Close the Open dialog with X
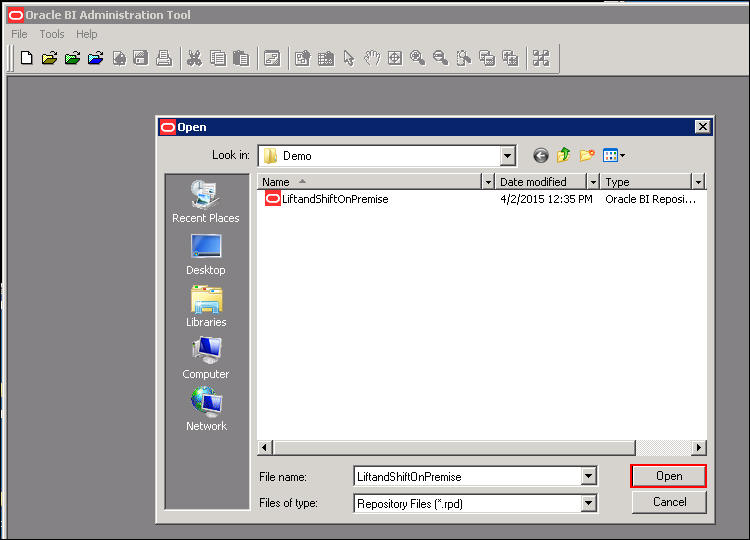Screen dimensions: 750x540 coord(703,127)
